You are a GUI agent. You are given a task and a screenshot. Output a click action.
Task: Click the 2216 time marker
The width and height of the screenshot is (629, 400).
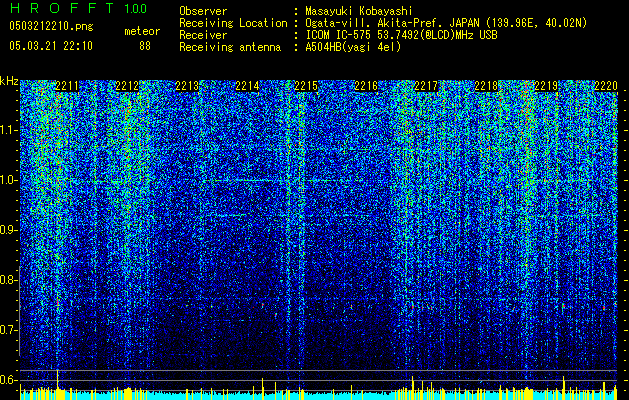coord(366,86)
